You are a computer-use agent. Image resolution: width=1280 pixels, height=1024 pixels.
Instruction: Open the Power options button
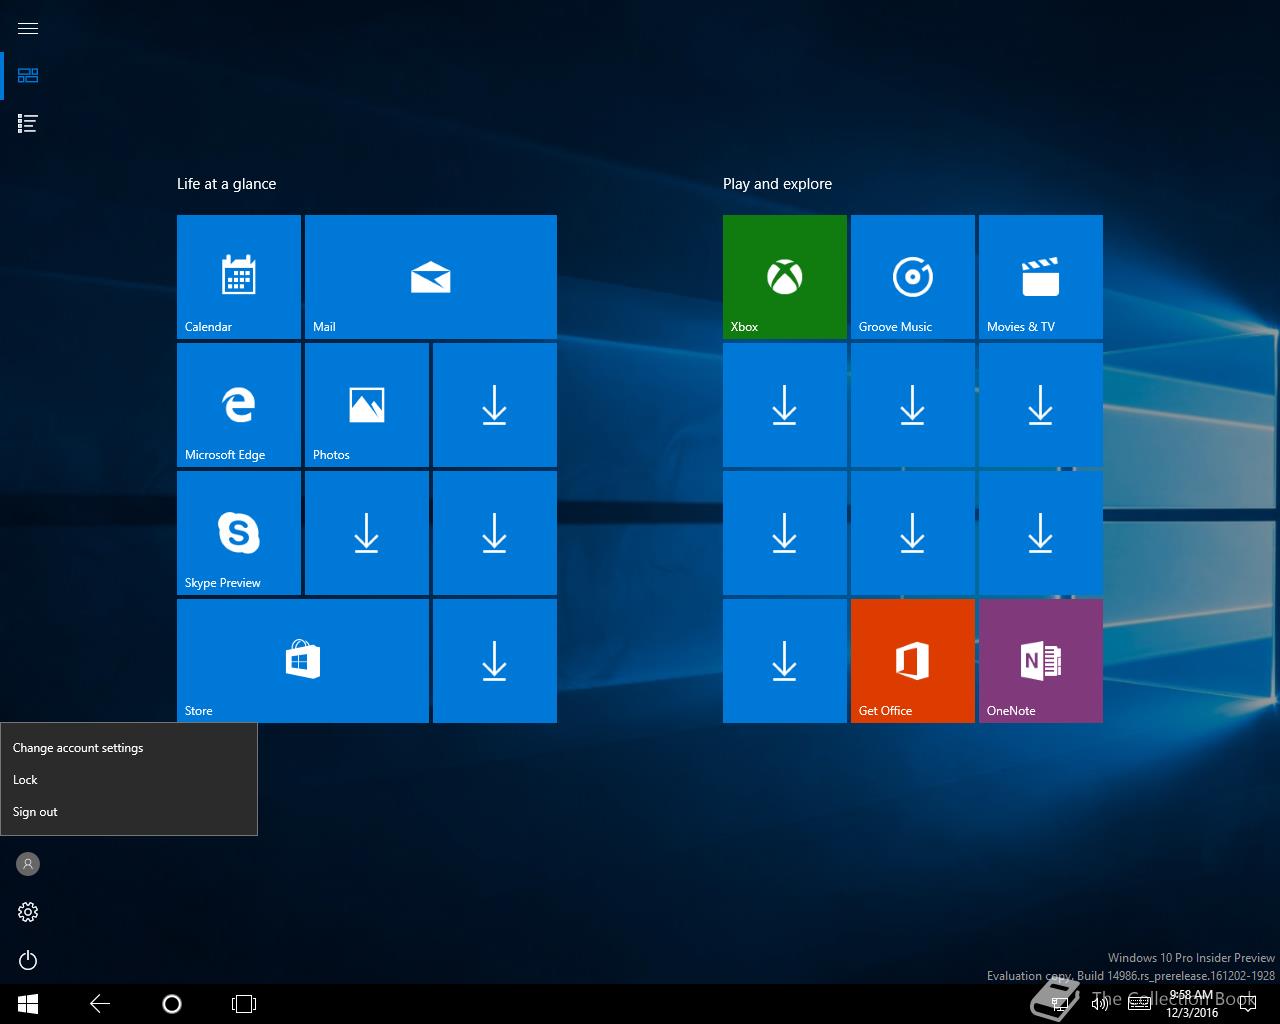pyautogui.click(x=28, y=960)
